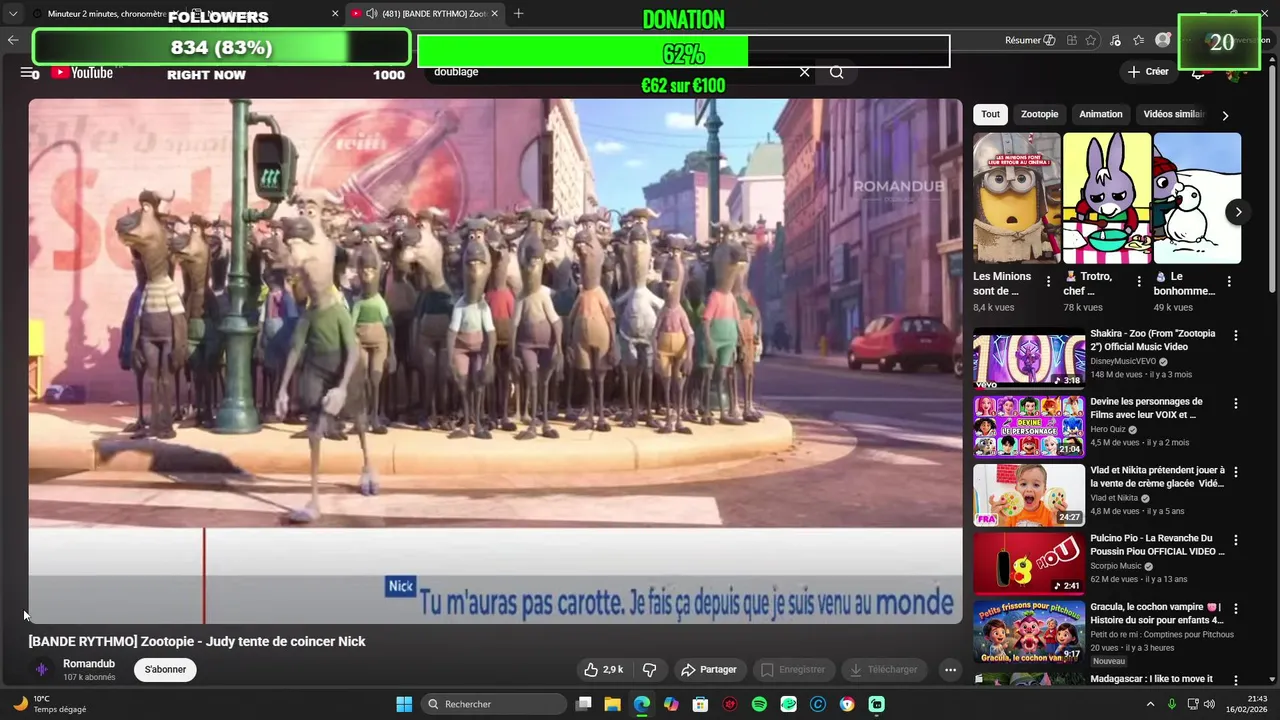Select the Vidéos similaires filter chip
1280x720 pixels.
coord(1174,114)
